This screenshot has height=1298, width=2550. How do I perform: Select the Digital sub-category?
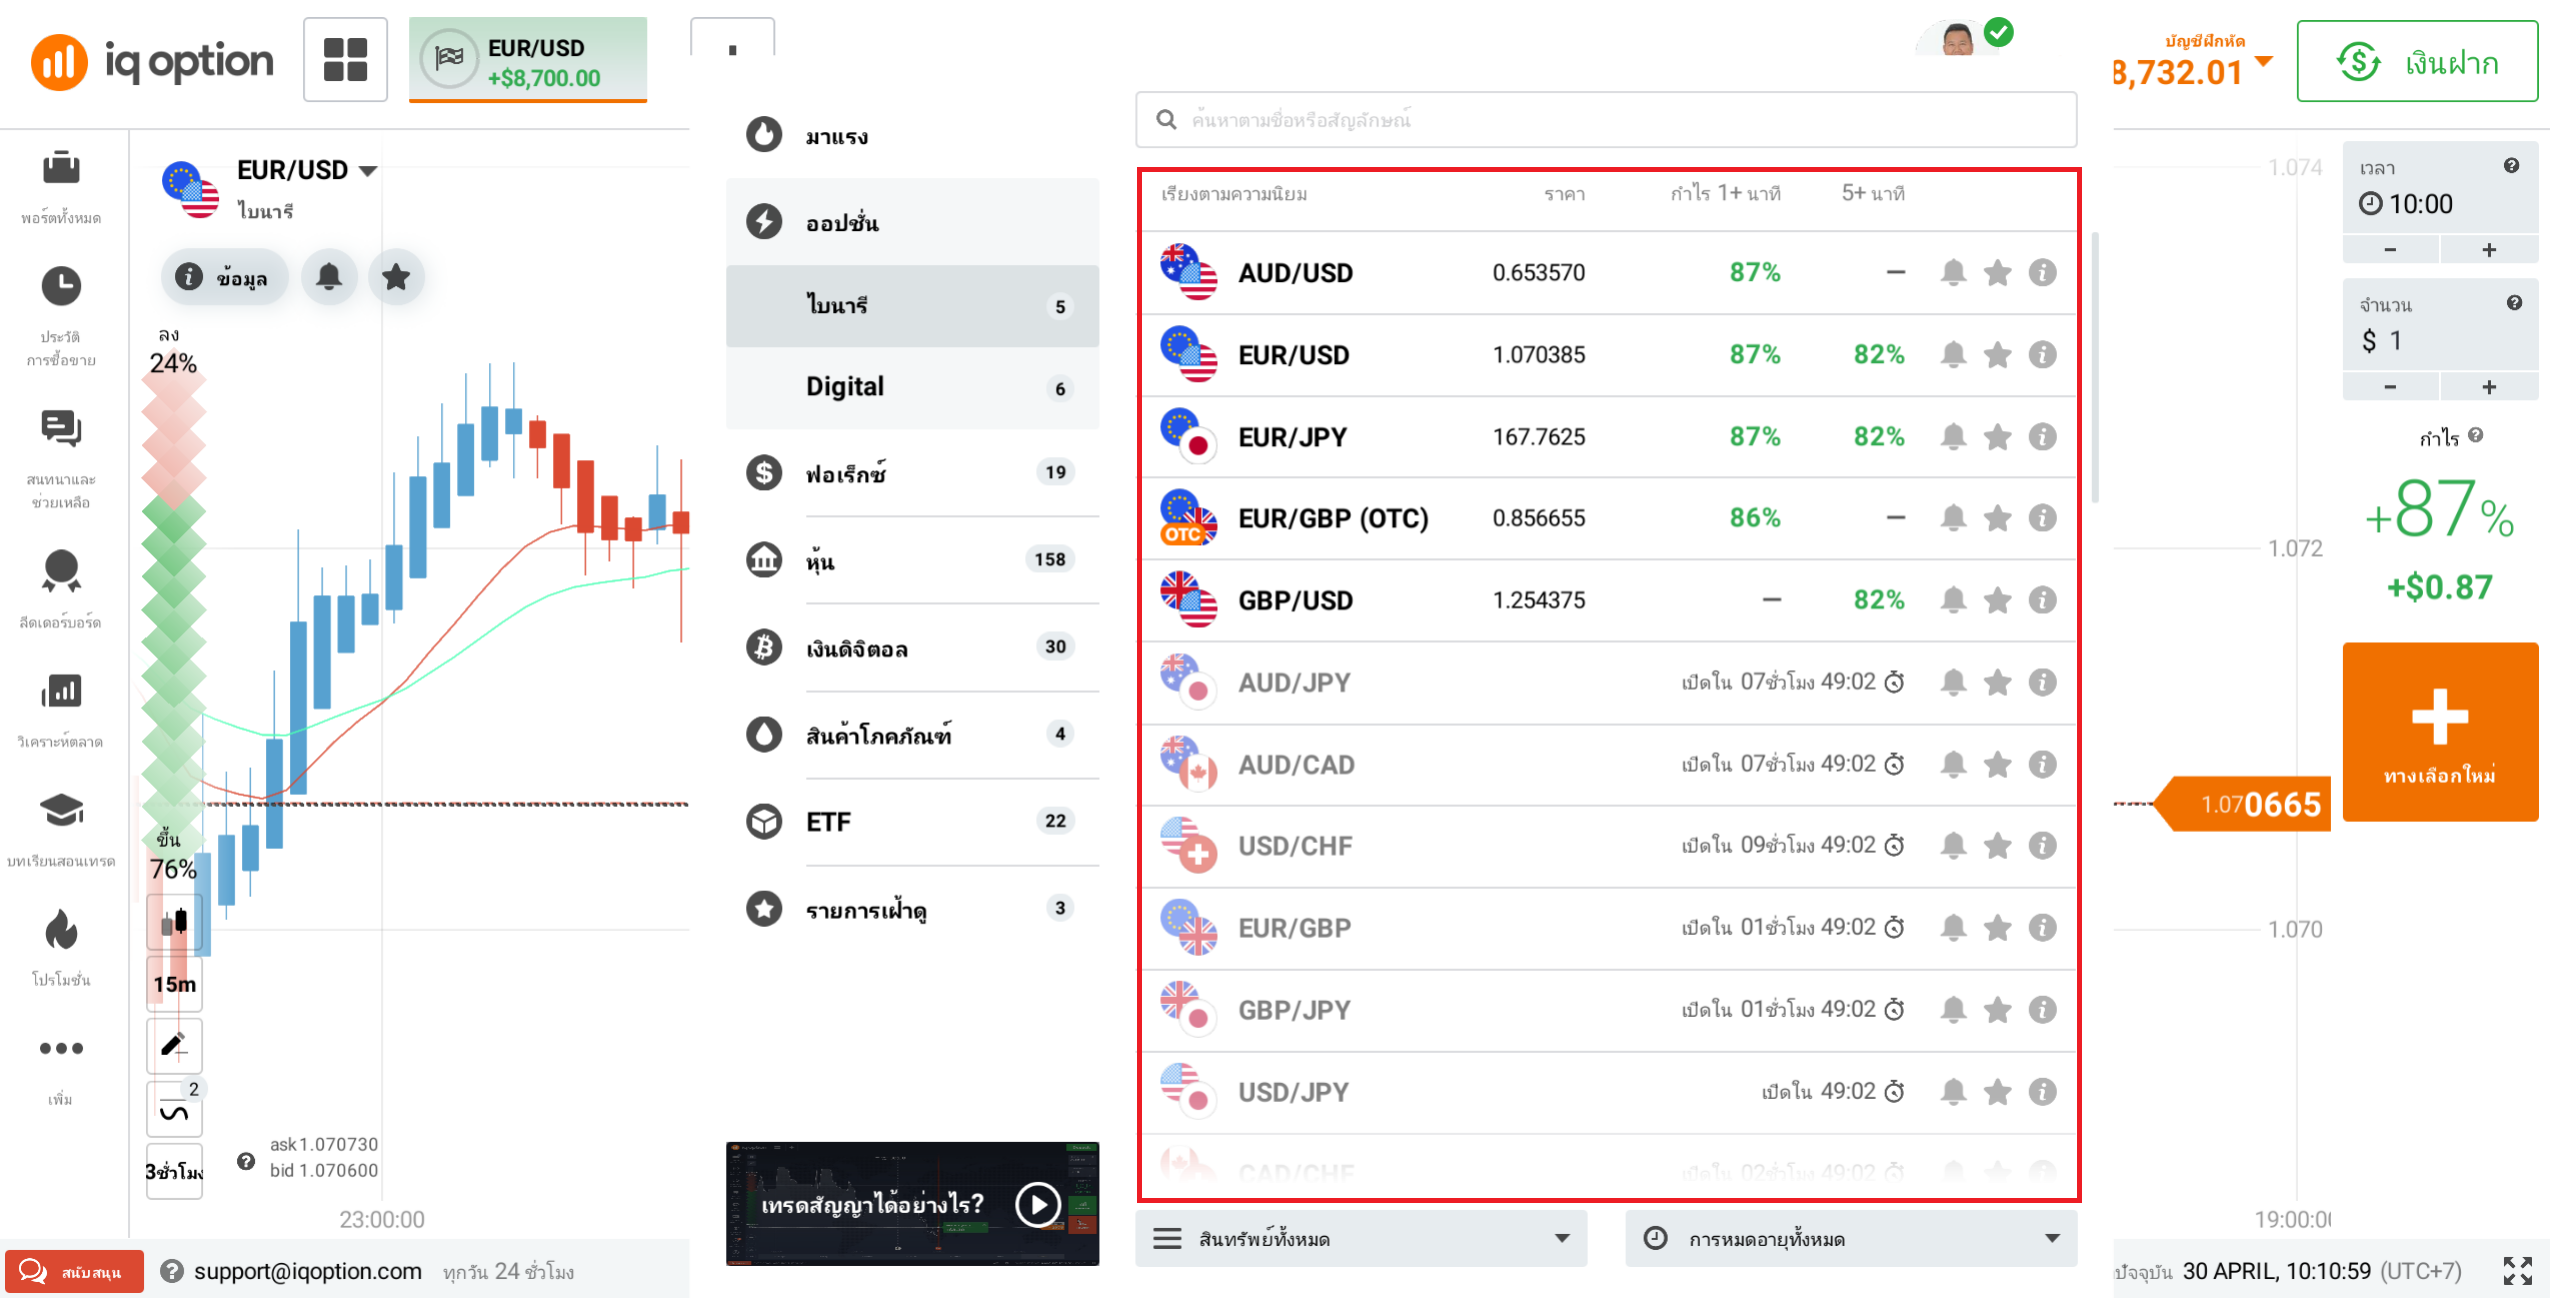912,387
